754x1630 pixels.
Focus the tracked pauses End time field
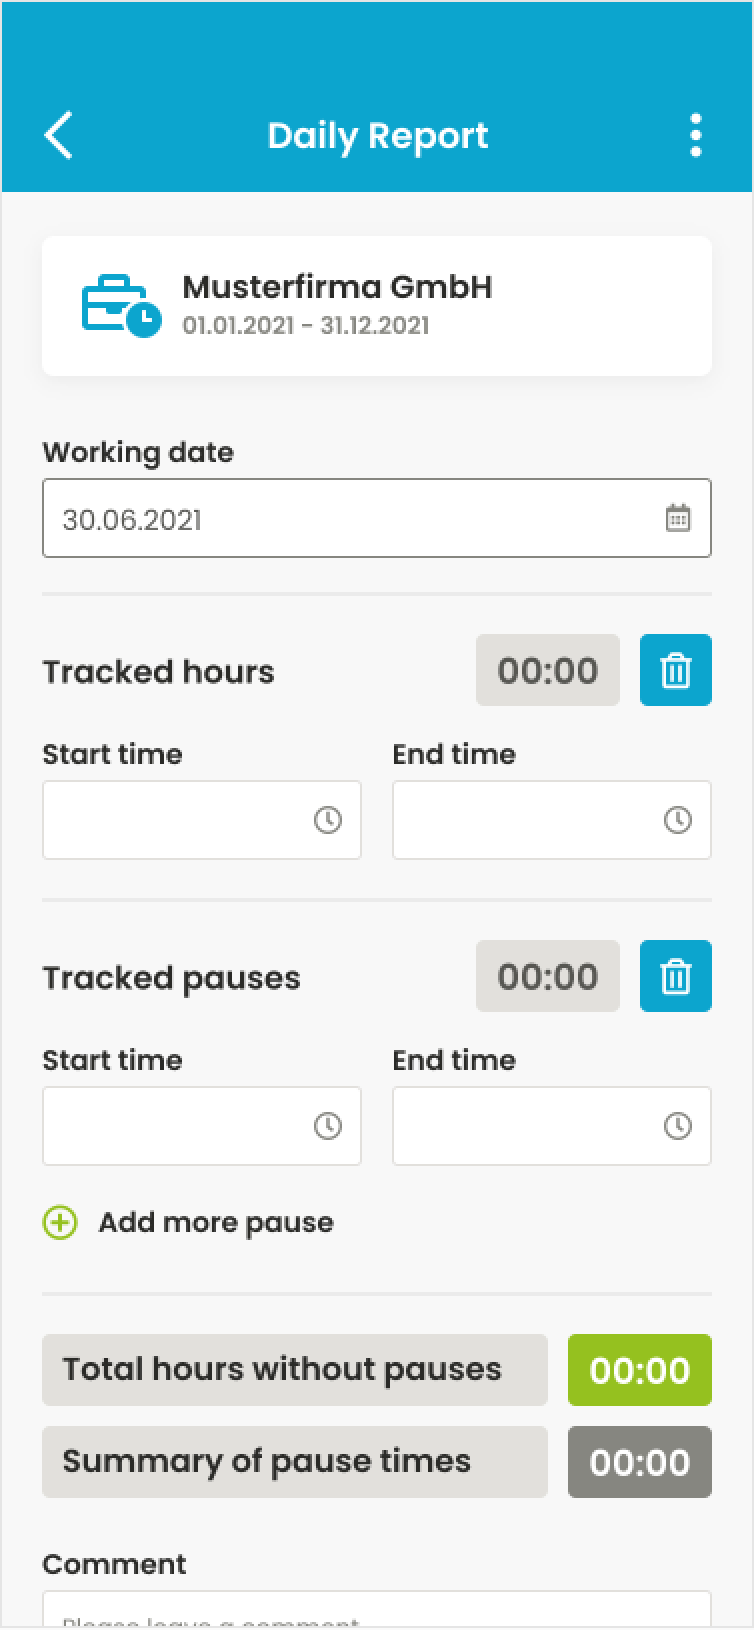click(525, 1126)
